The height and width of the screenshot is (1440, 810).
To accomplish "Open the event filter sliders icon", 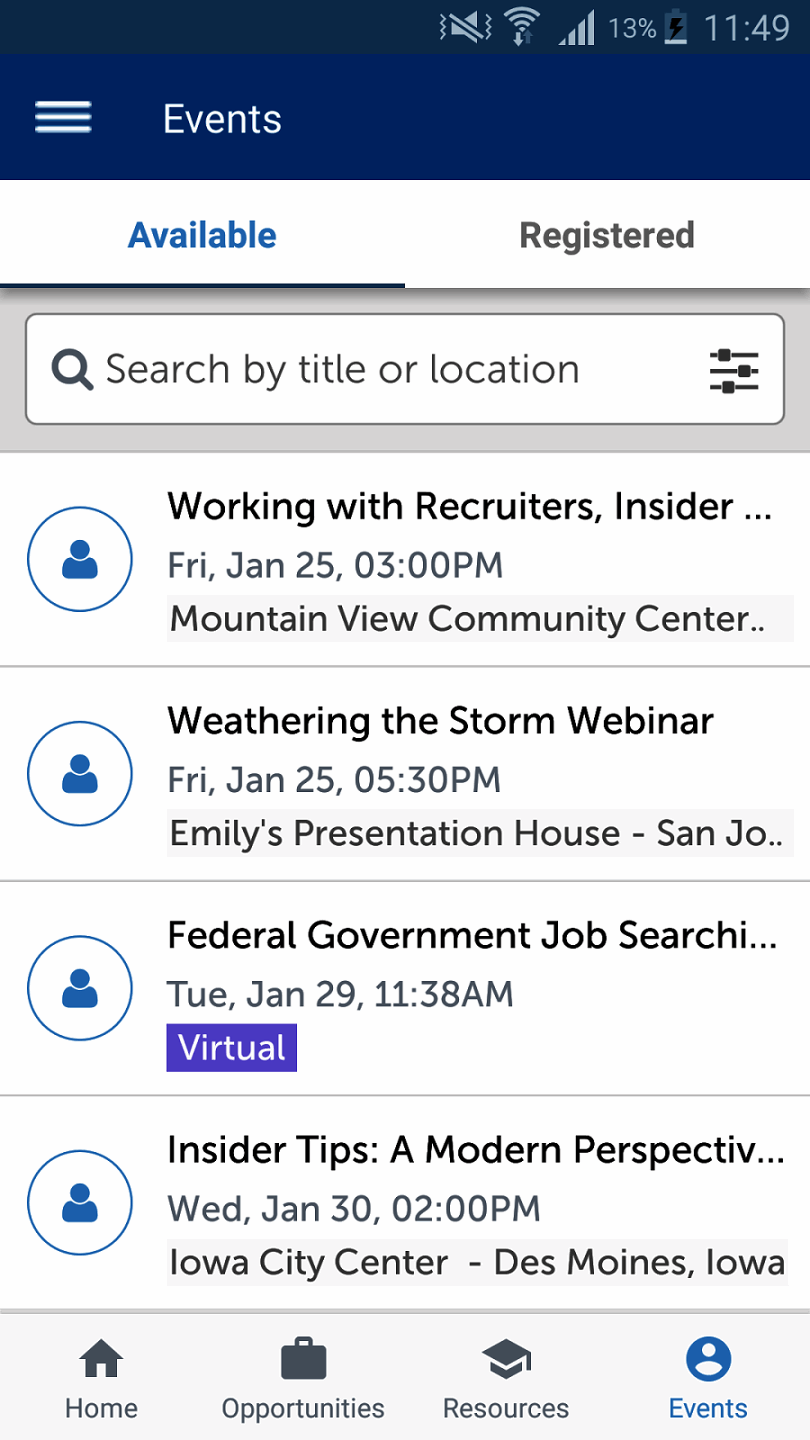I will click(x=734, y=370).
